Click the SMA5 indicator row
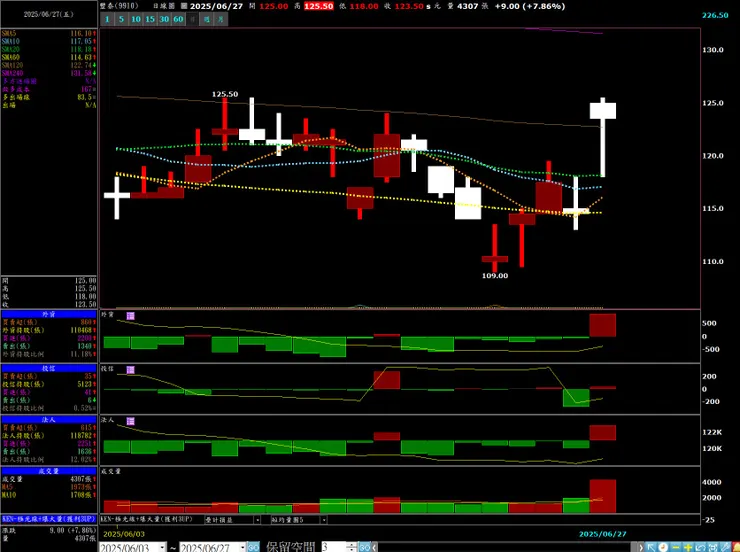Image resolution: width=740 pixels, height=552 pixels. tap(49, 33)
